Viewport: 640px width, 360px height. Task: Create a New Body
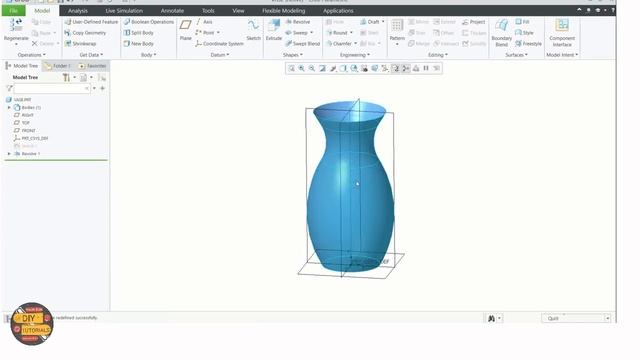138,43
